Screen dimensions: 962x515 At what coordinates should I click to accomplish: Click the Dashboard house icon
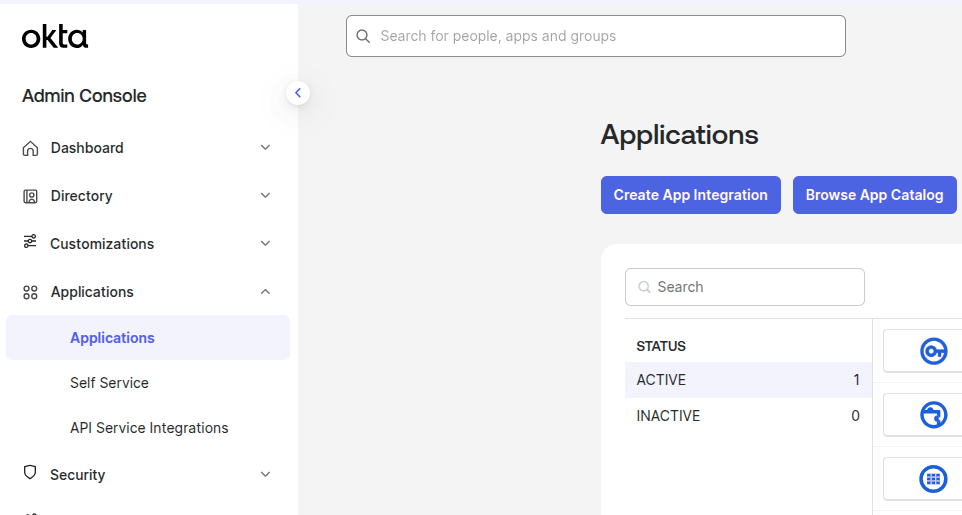pos(30,148)
